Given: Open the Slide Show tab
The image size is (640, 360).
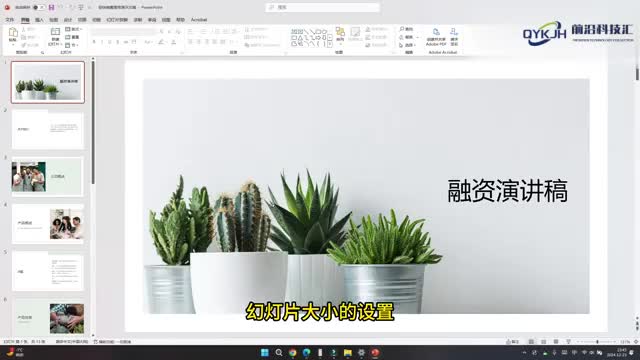Looking at the screenshot, I should (117, 20).
